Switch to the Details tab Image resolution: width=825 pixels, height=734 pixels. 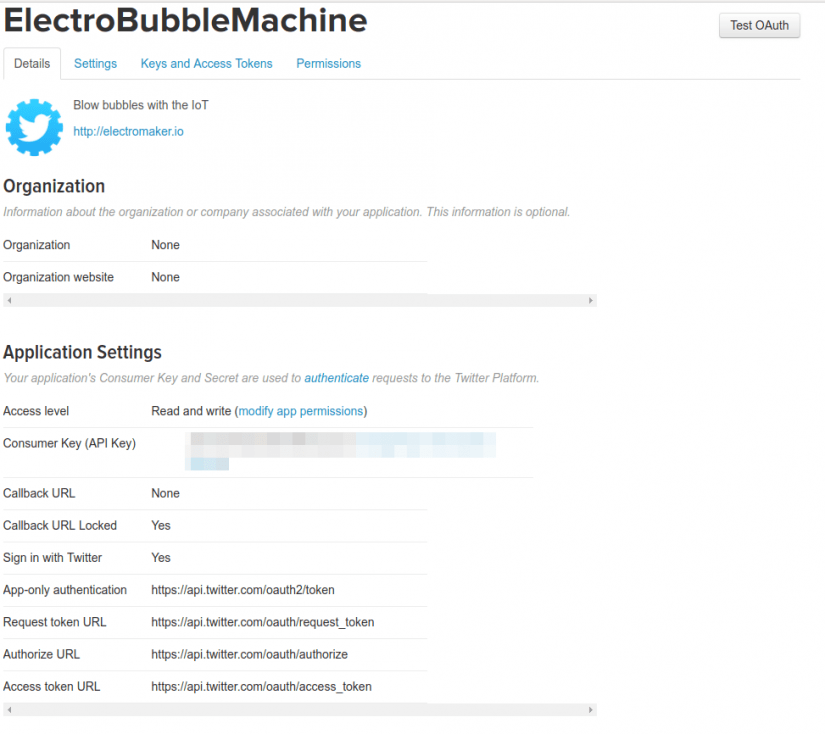point(32,64)
